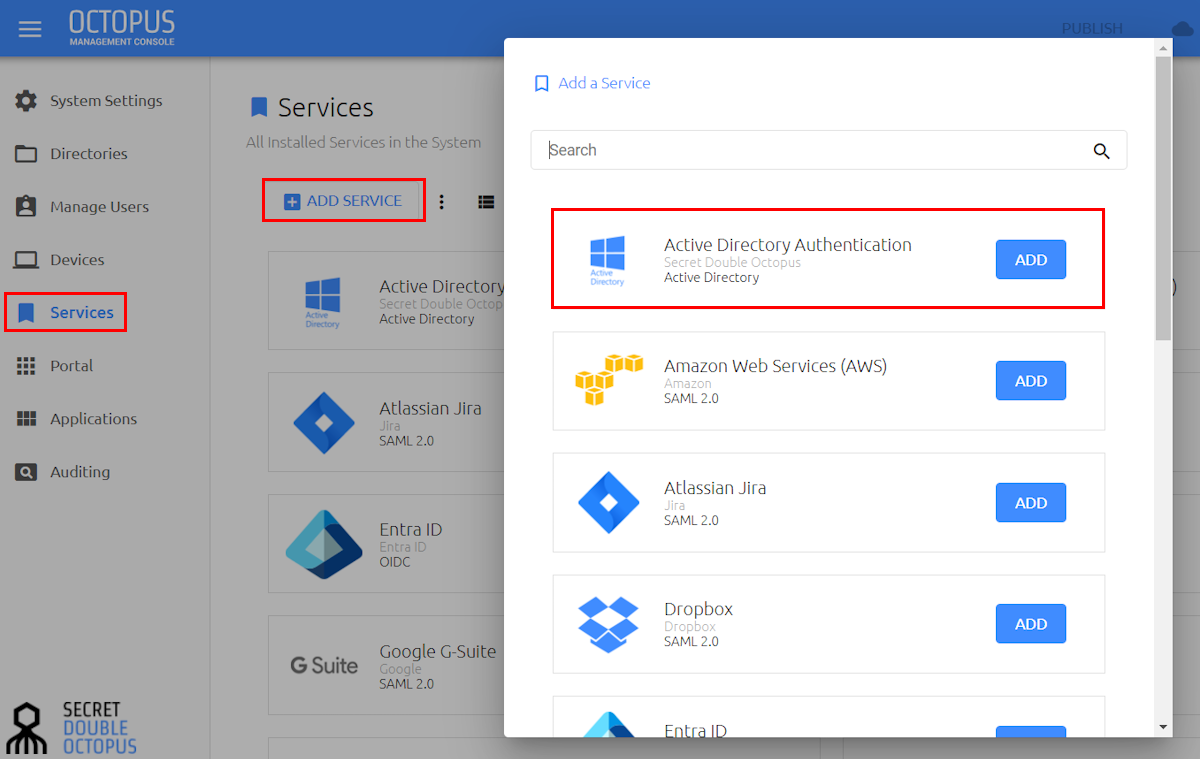Image resolution: width=1200 pixels, height=759 pixels.
Task: Click the Devices laptop icon
Action: (x=26, y=260)
